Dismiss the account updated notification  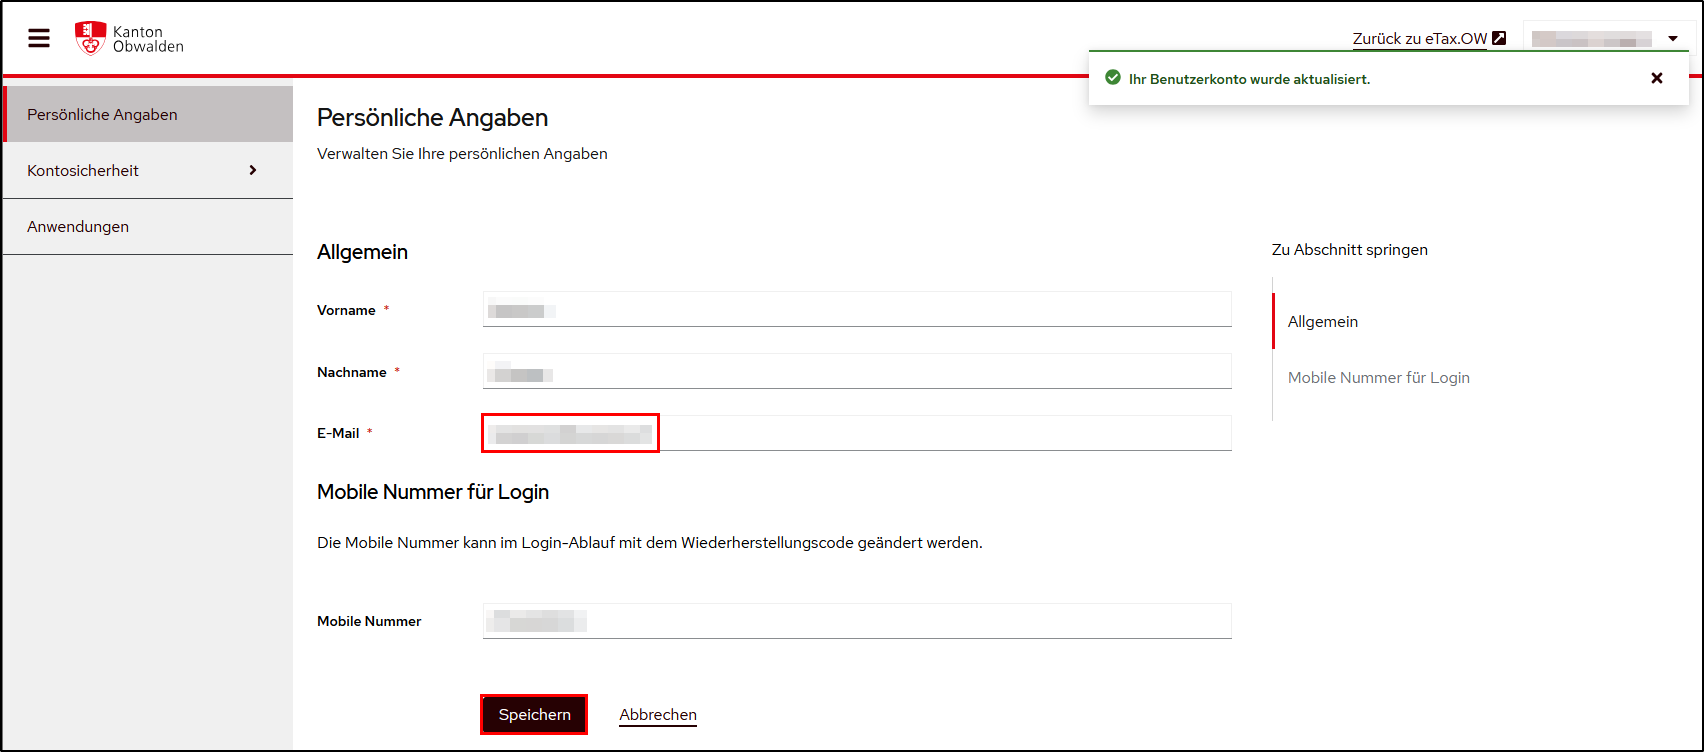1657,78
